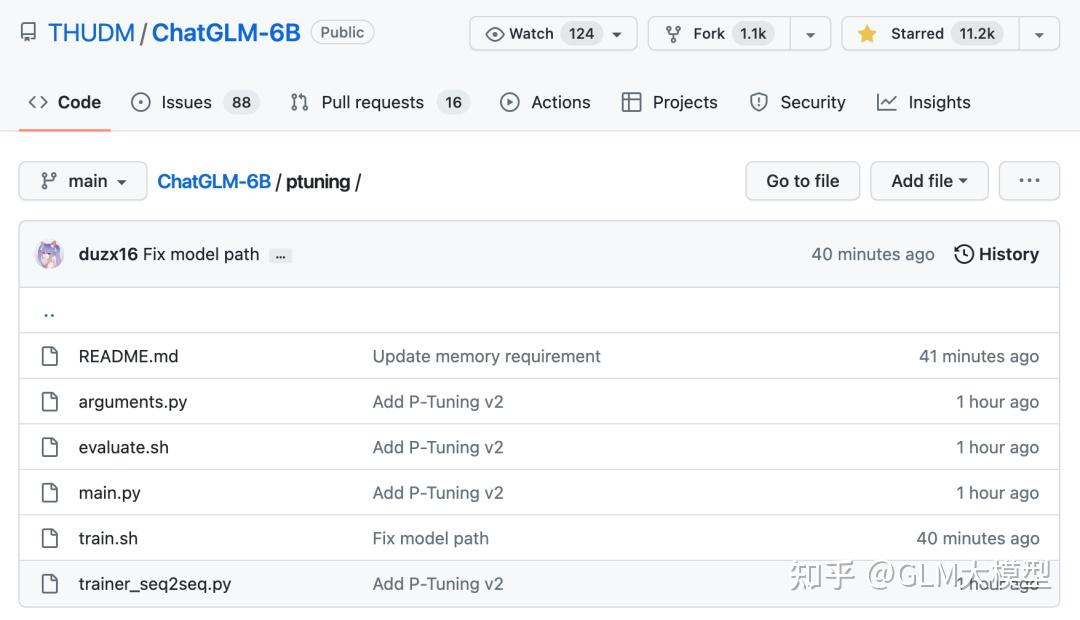Click the Actions play icon
The height and width of the screenshot is (620, 1080).
(x=510, y=102)
